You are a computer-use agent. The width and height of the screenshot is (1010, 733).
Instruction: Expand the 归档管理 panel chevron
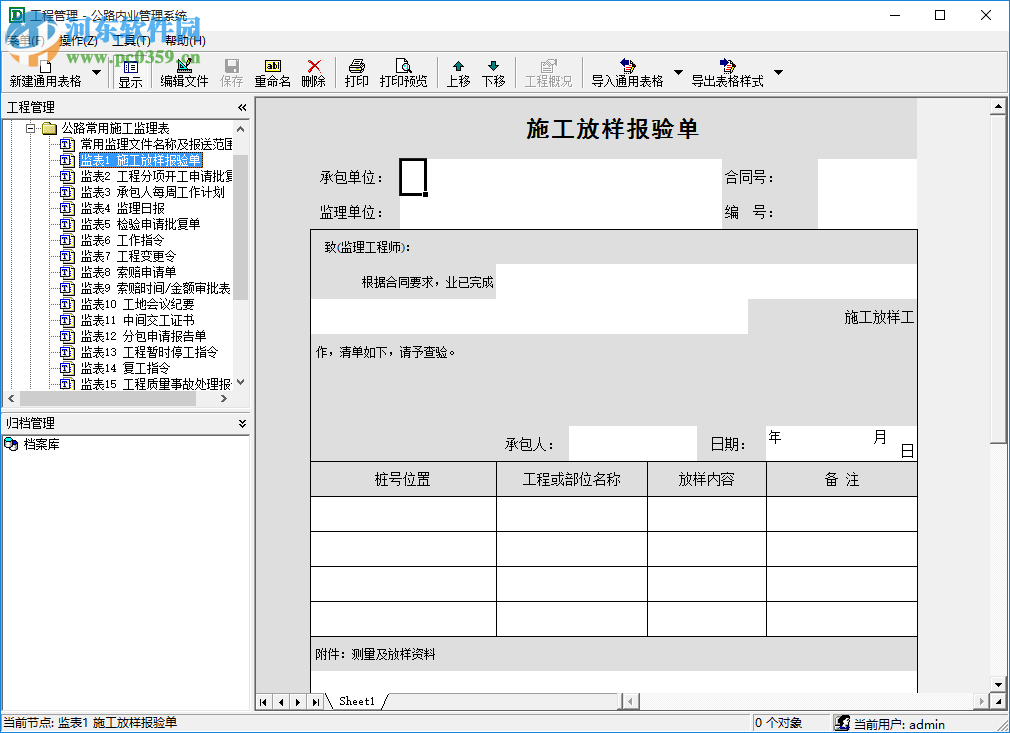coord(240,422)
